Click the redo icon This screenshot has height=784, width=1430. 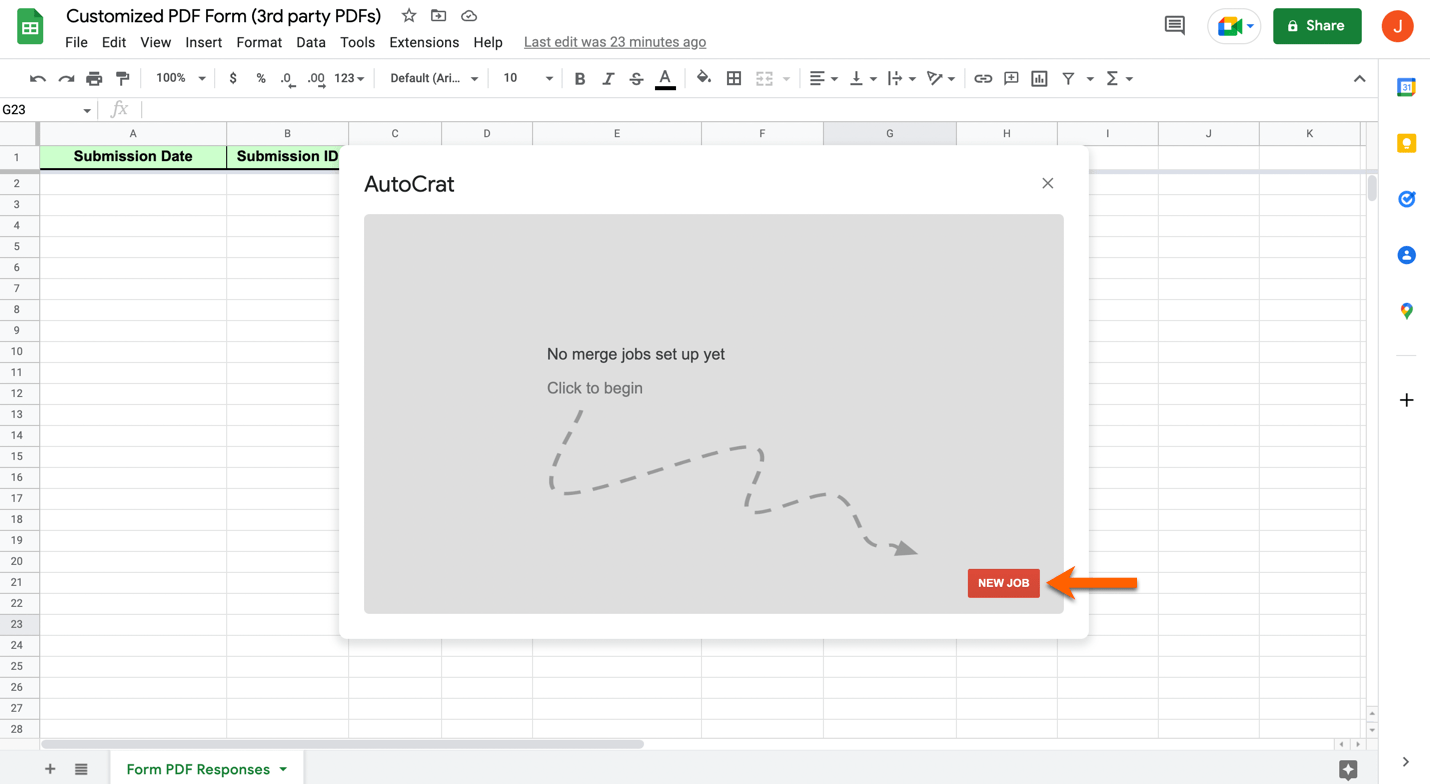(66, 78)
